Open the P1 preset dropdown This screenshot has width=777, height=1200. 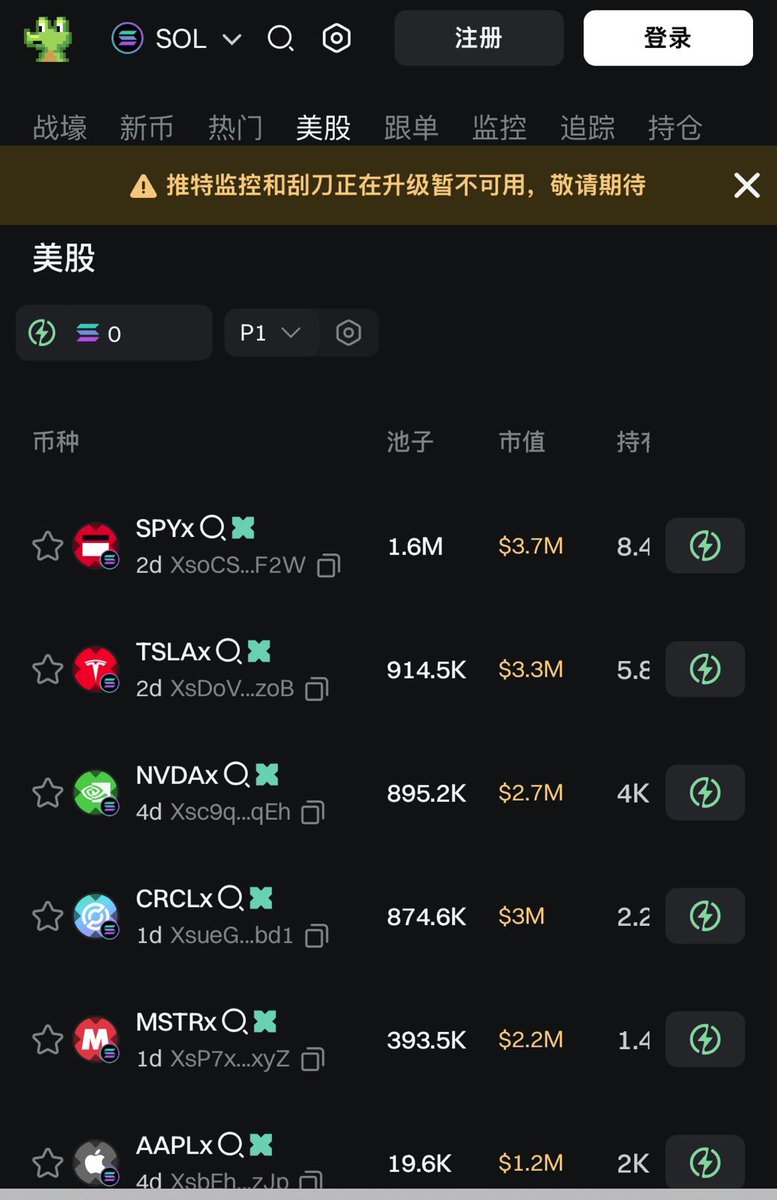pyautogui.click(x=271, y=333)
